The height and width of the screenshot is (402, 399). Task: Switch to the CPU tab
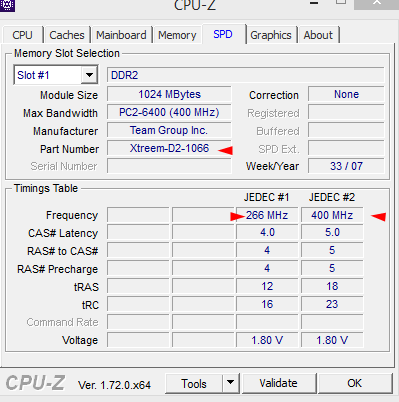coord(23,35)
